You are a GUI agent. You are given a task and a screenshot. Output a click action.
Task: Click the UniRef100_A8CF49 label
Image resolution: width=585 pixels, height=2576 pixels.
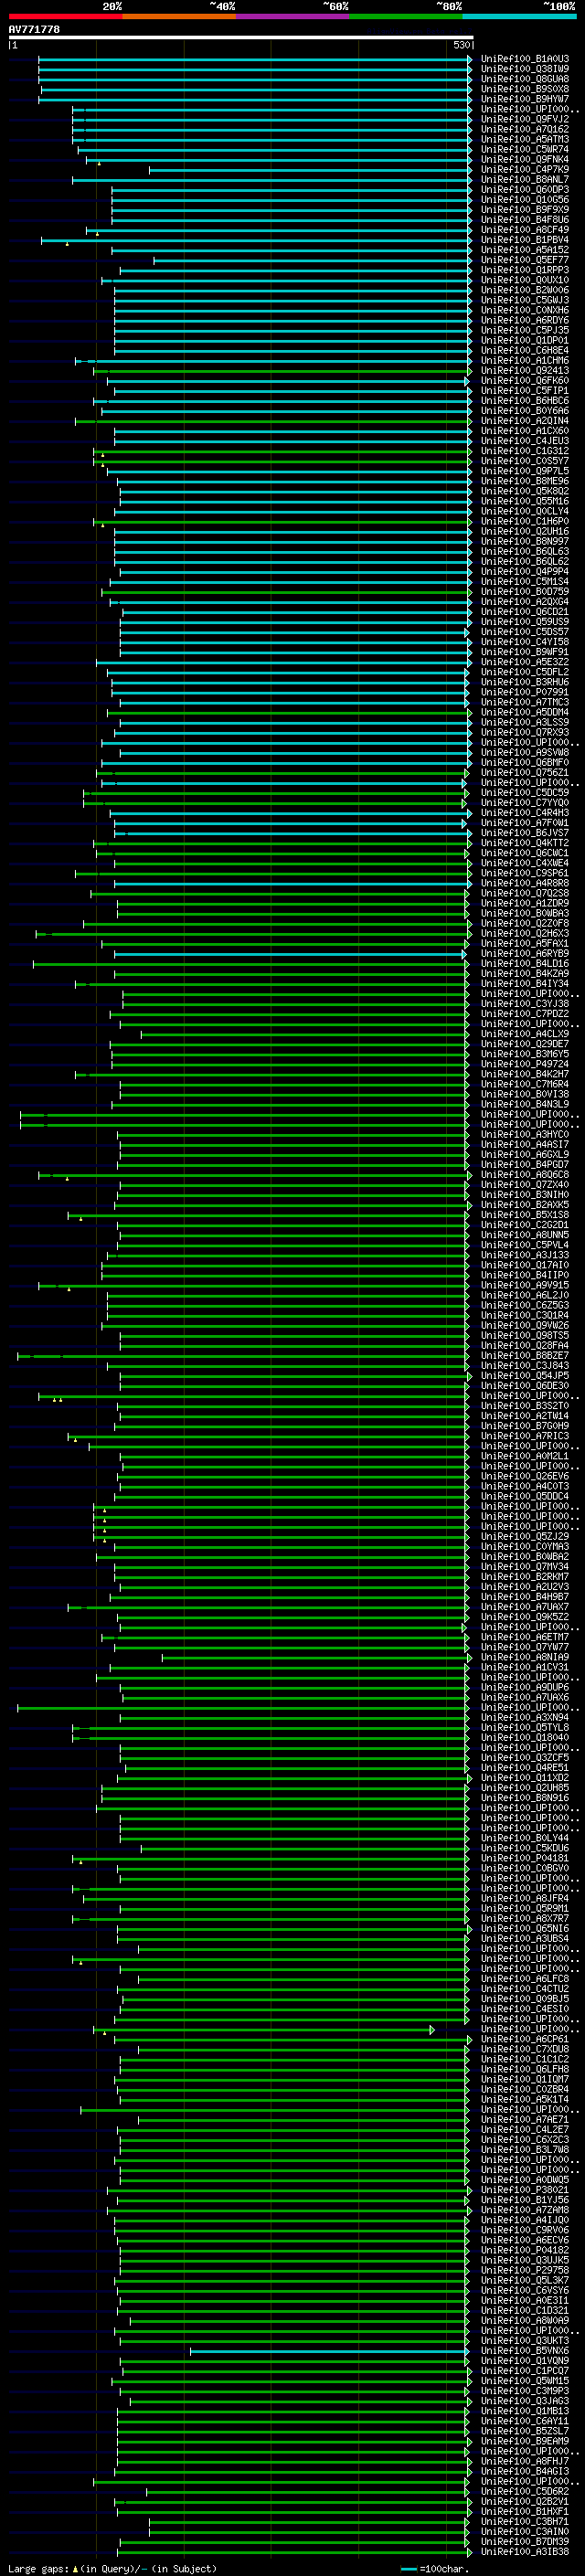click(x=525, y=230)
